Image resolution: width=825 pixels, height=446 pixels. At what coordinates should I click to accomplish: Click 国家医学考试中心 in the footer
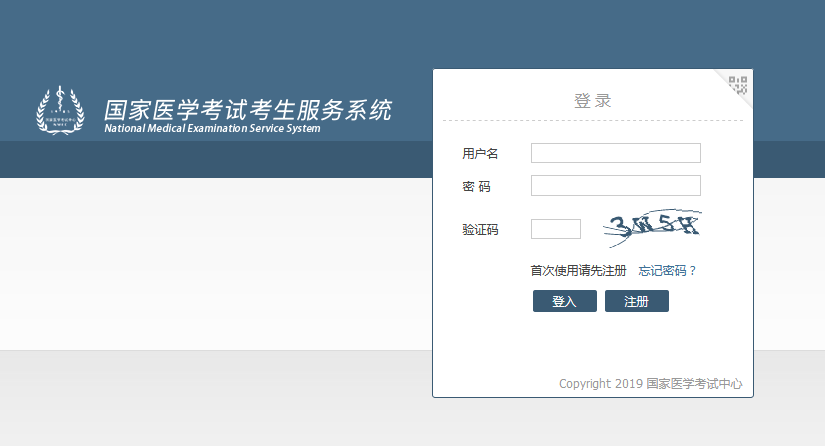point(694,384)
